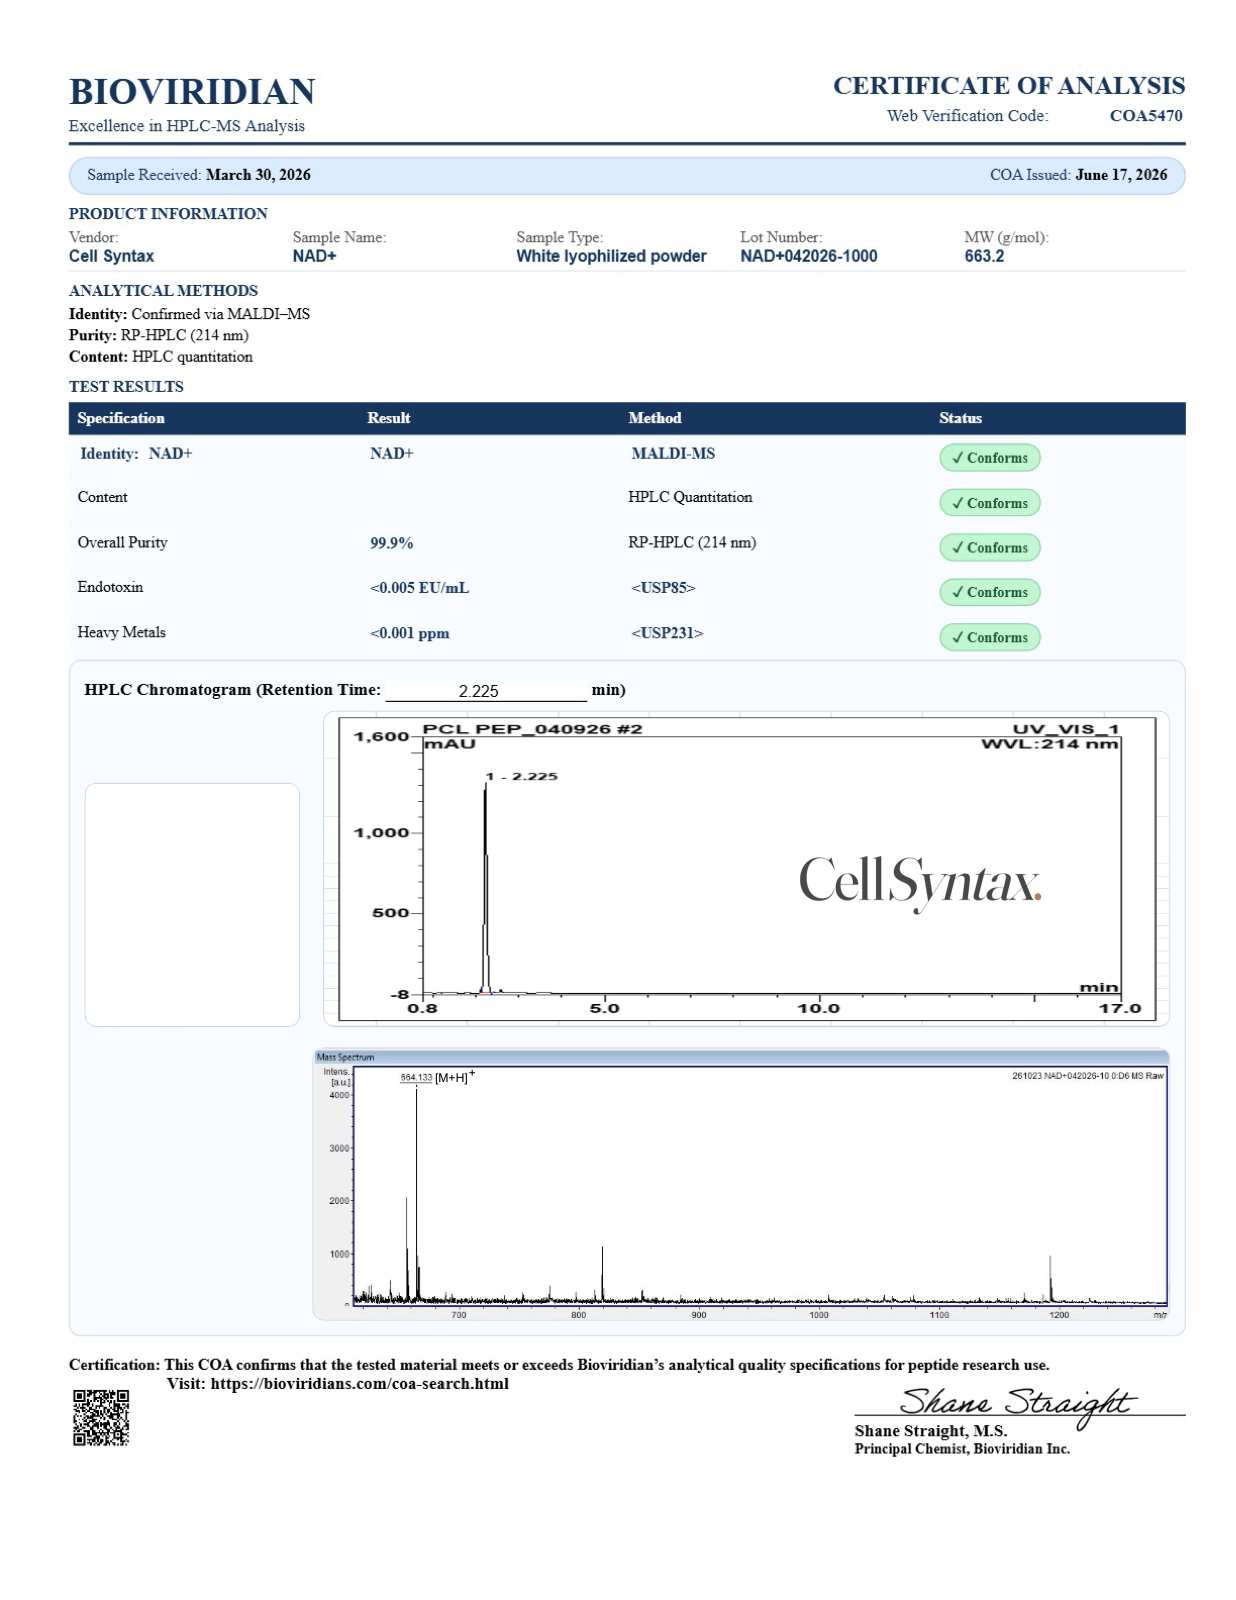Screen dimensions: 1236x1600
Task: Click the 664.133 [M+H]+ peak label
Action: tap(438, 1077)
